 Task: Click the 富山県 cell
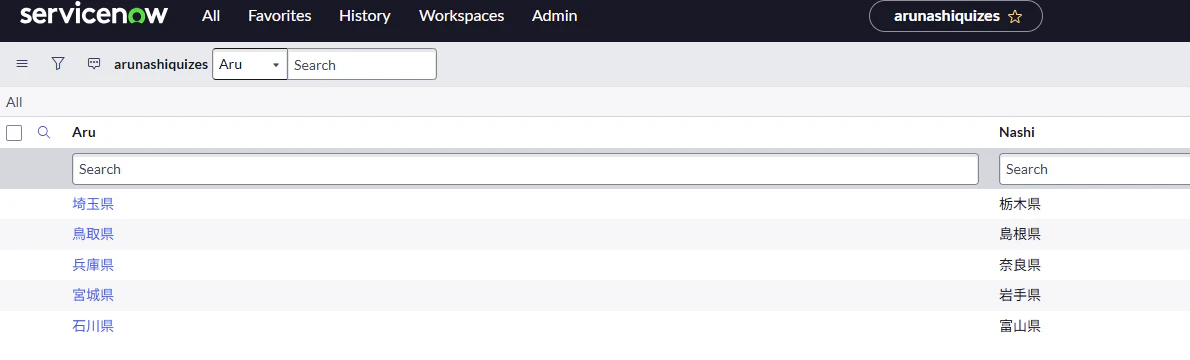[1020, 327]
